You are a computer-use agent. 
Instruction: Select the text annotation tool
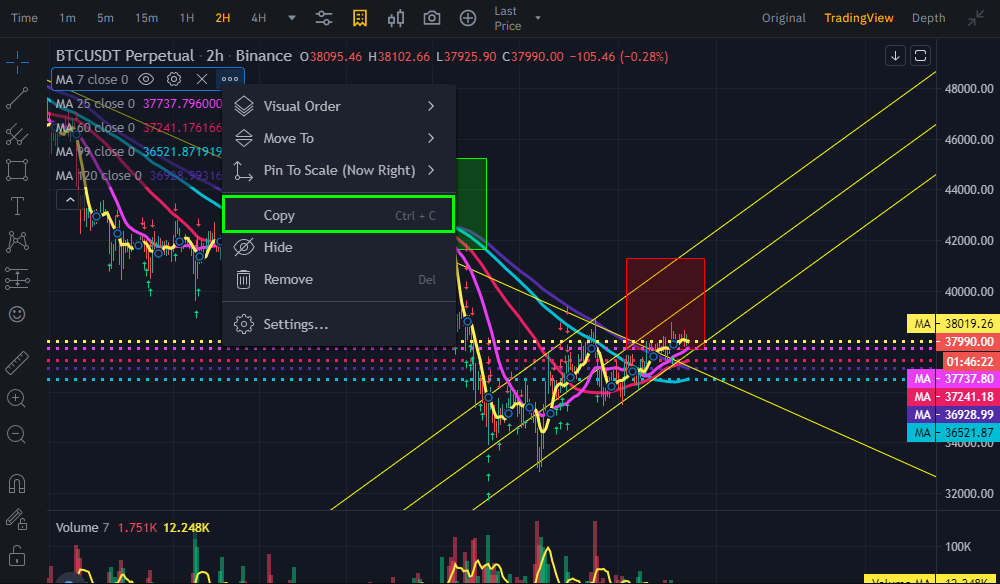(17, 206)
